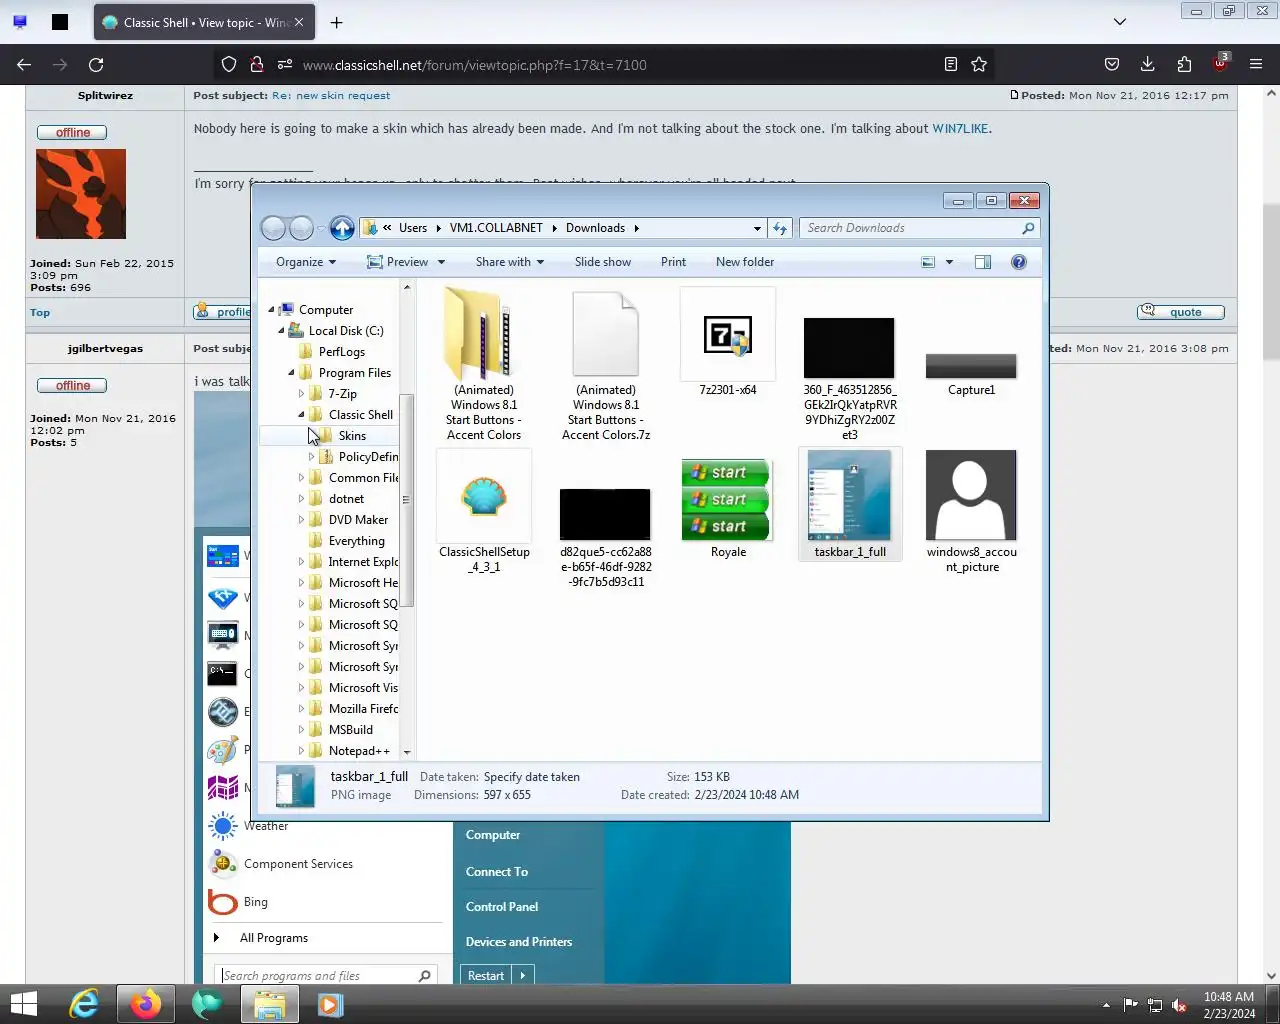Show hidden system tray icons

[1105, 1005]
